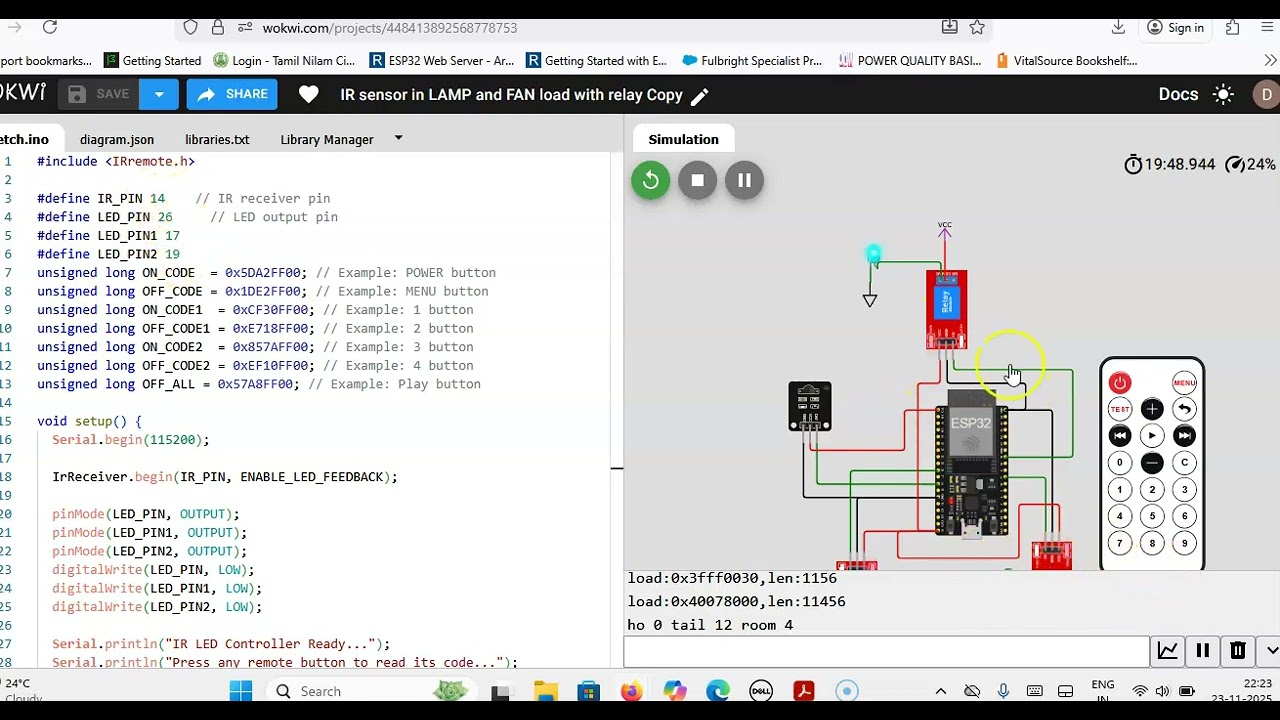Switch to the libraries.txt tab
1280x720 pixels.
(x=217, y=140)
